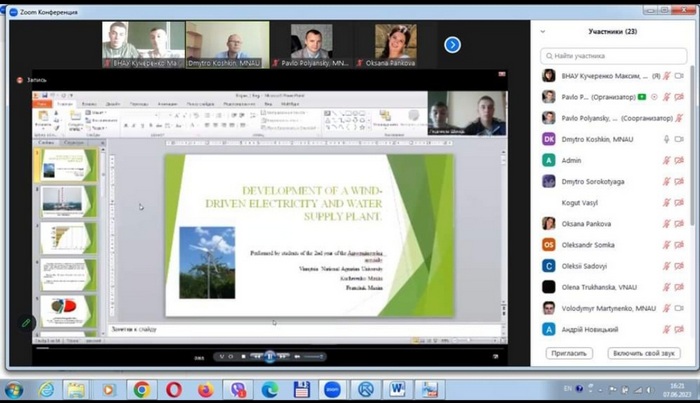Viewport: 700px width, 403px height.
Task: Click the rewind button in media player
Action: pos(257,356)
